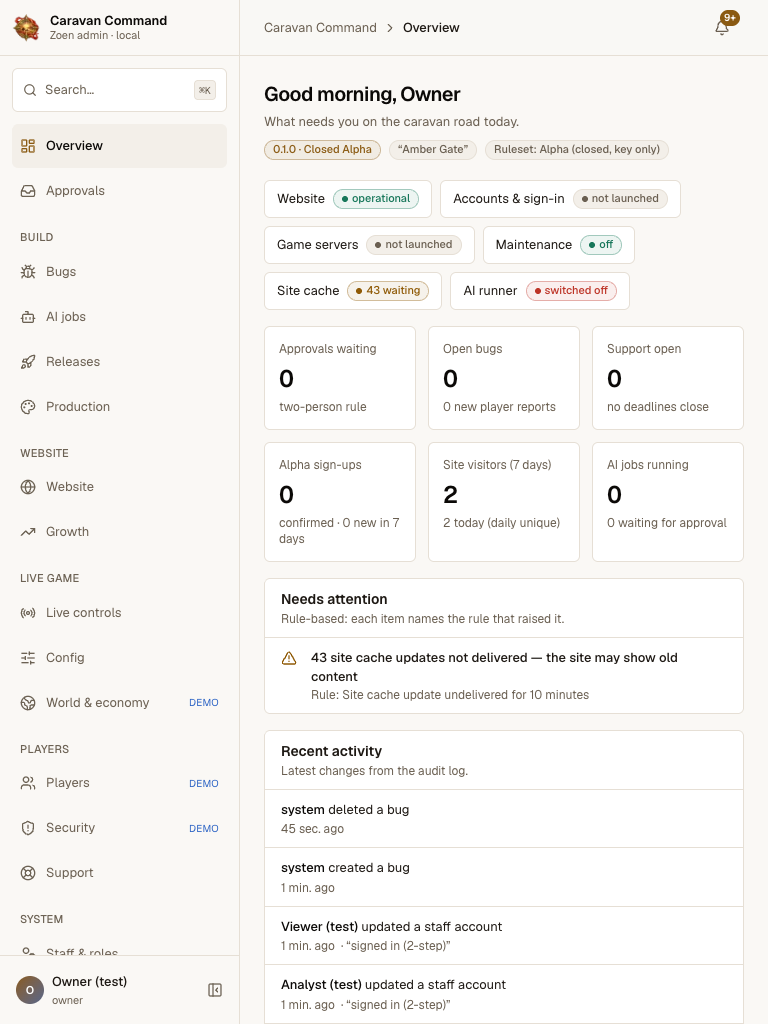Open AI jobs in sidebar
768x1024 pixels.
(x=120, y=317)
